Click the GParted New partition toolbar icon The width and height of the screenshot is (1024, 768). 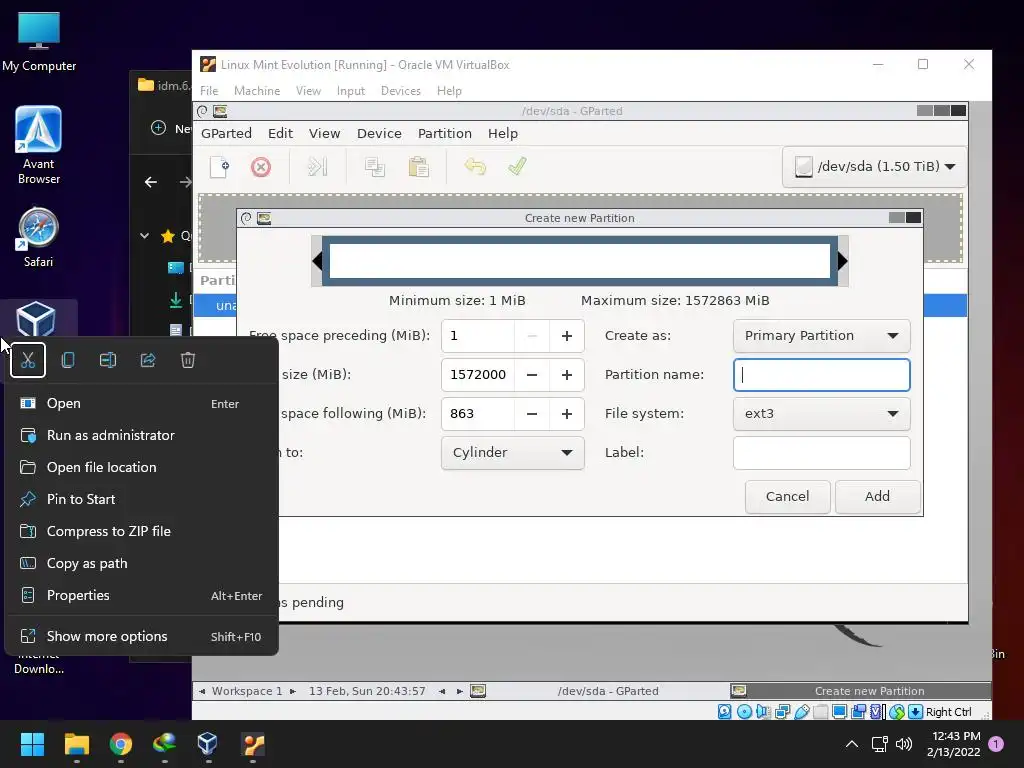219,167
